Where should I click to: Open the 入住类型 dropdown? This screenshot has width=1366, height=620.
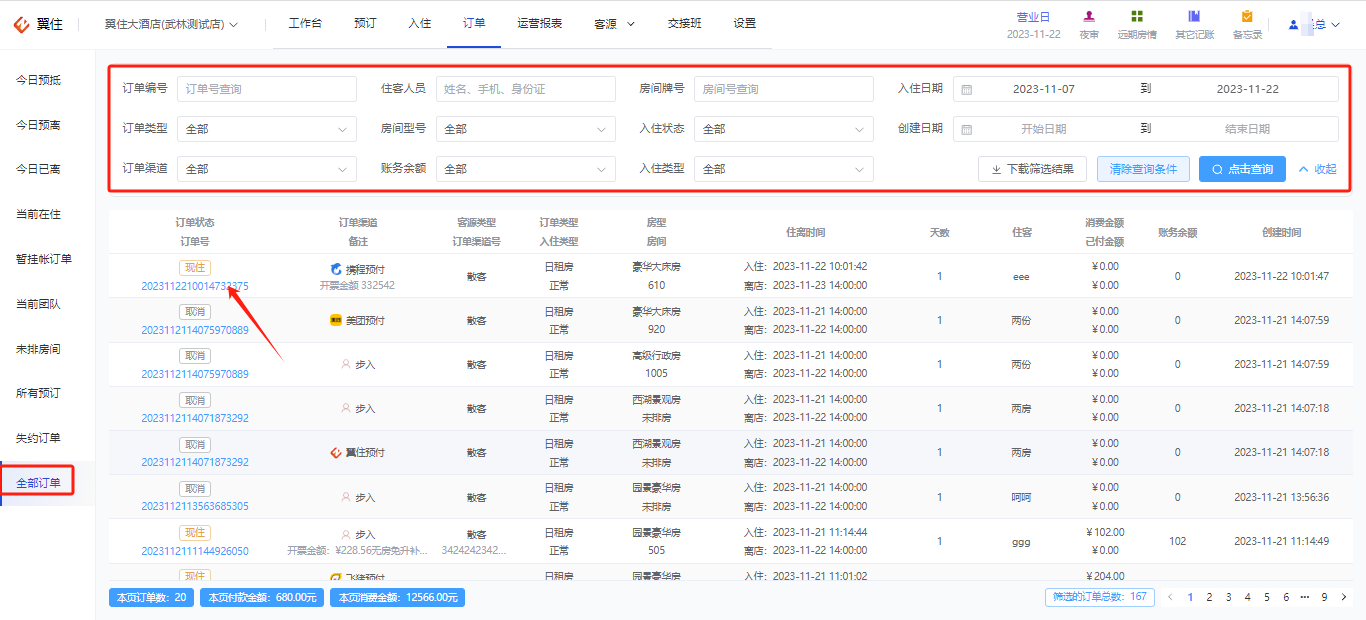coord(784,169)
